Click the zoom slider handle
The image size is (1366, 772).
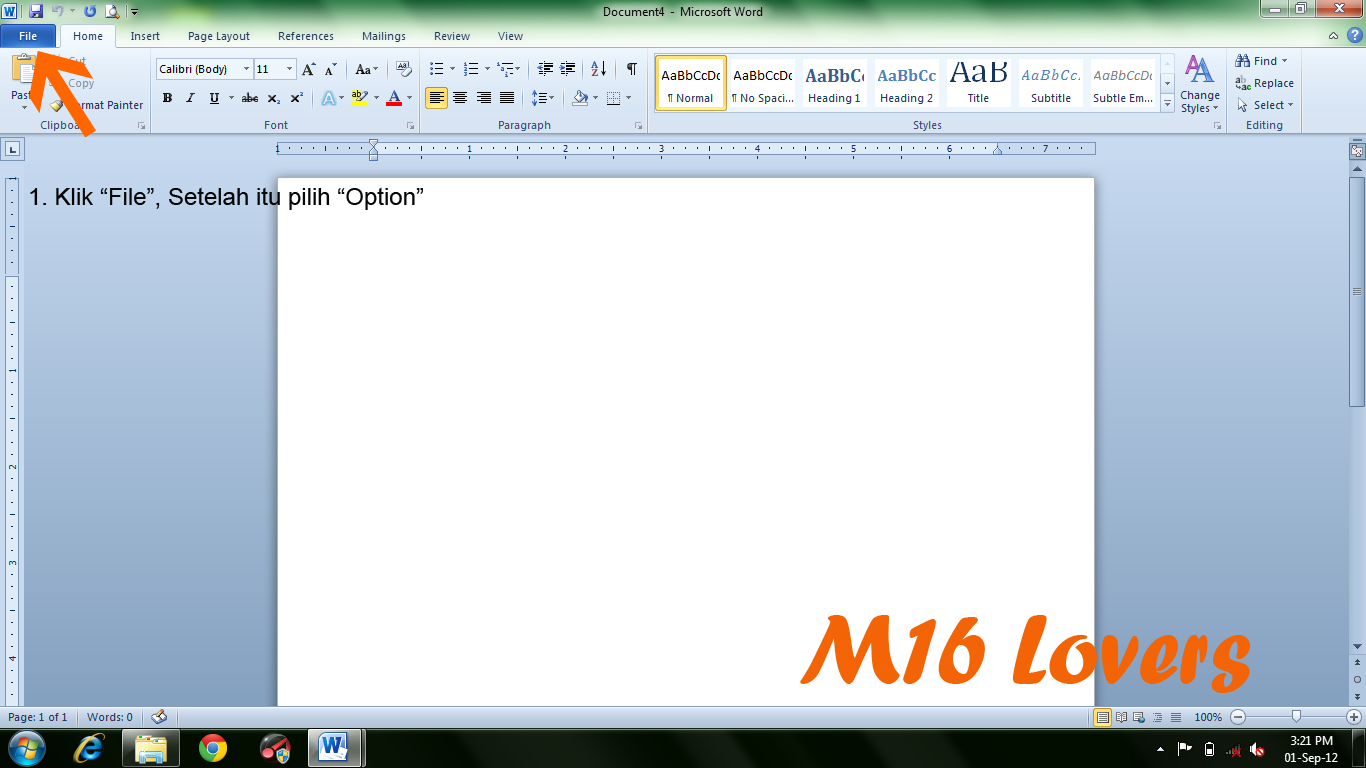tap(1296, 716)
